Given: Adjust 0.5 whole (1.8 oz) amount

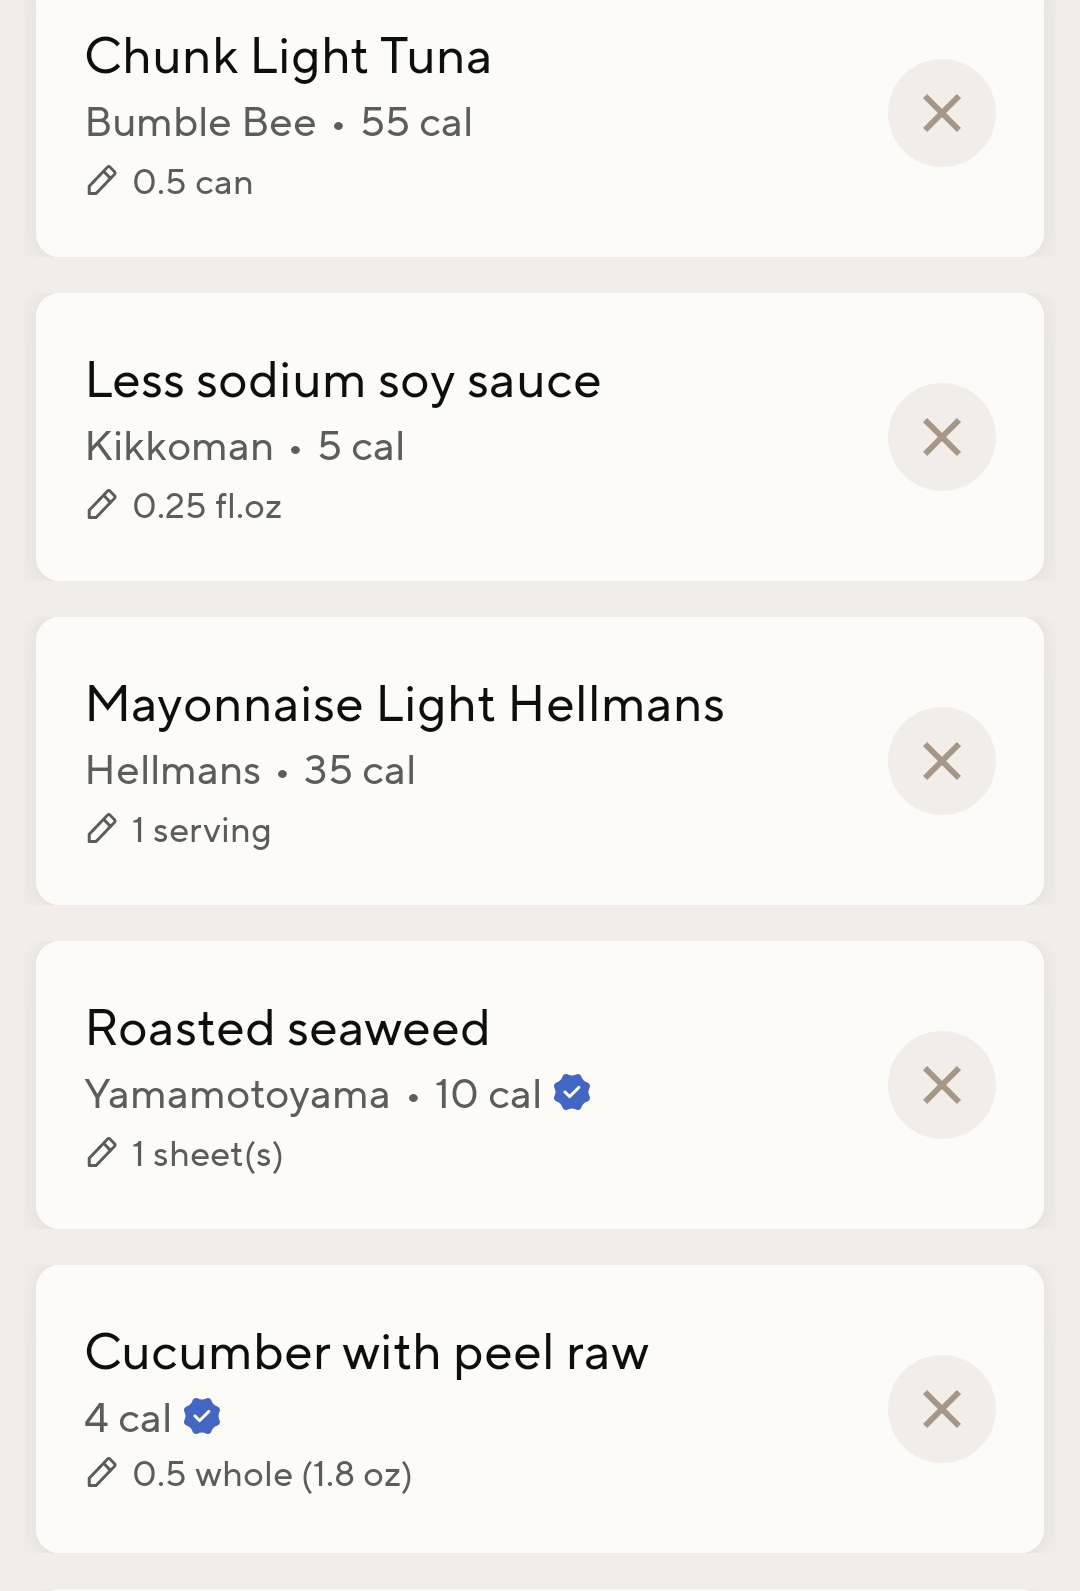Looking at the screenshot, I should click(273, 1475).
